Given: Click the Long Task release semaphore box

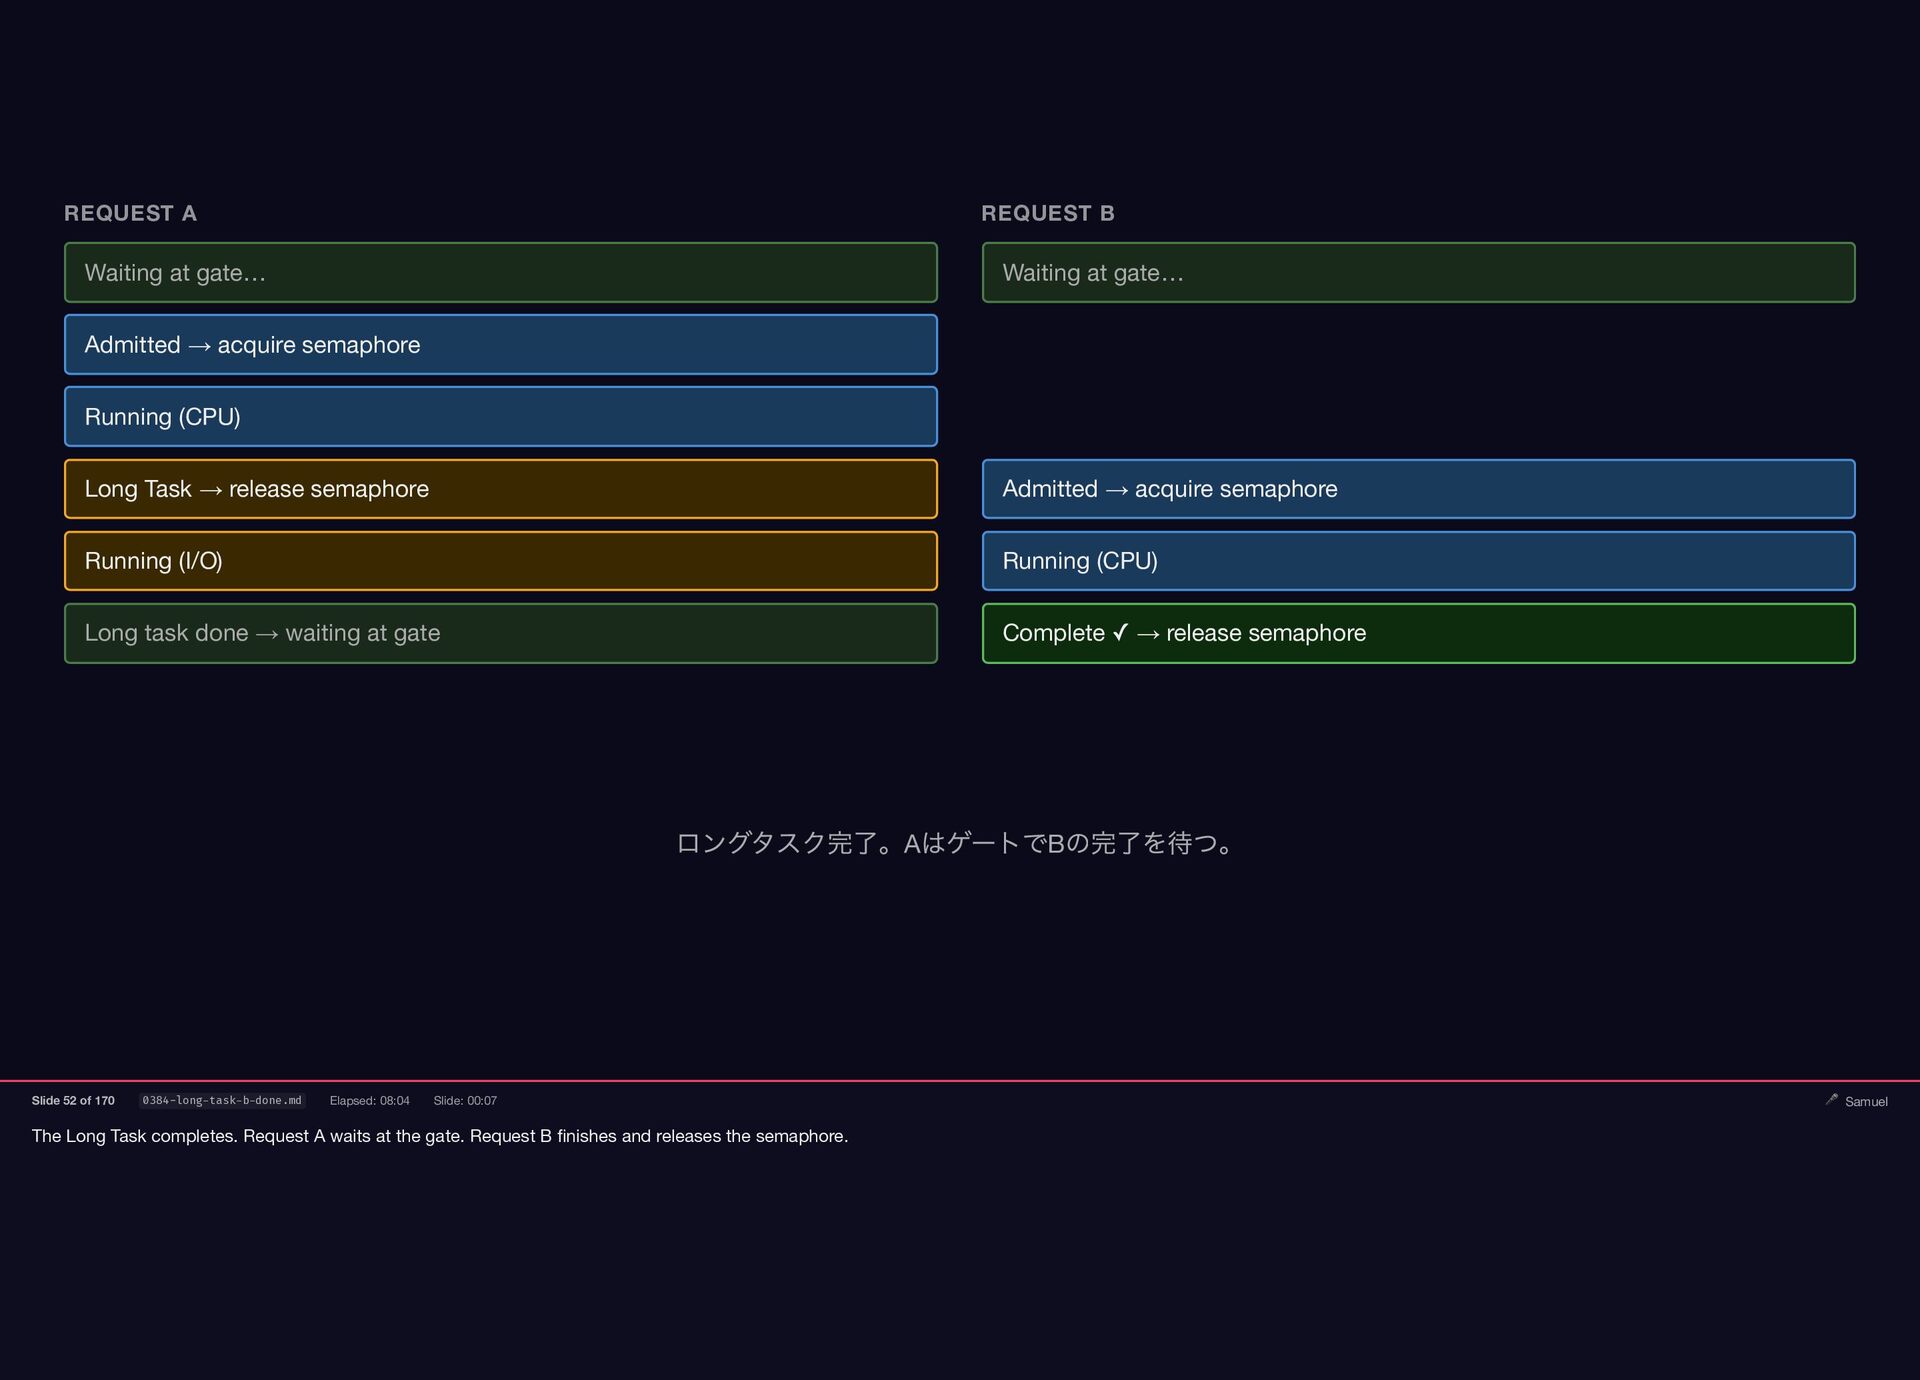Looking at the screenshot, I should (x=500, y=488).
